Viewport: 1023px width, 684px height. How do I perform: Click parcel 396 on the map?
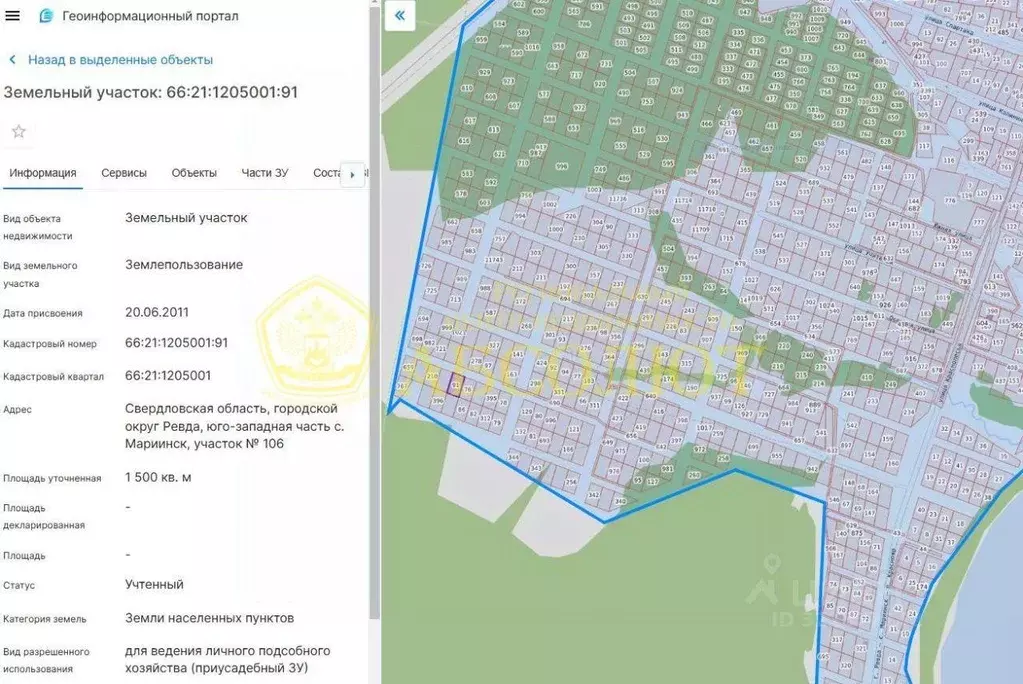[x=437, y=401]
